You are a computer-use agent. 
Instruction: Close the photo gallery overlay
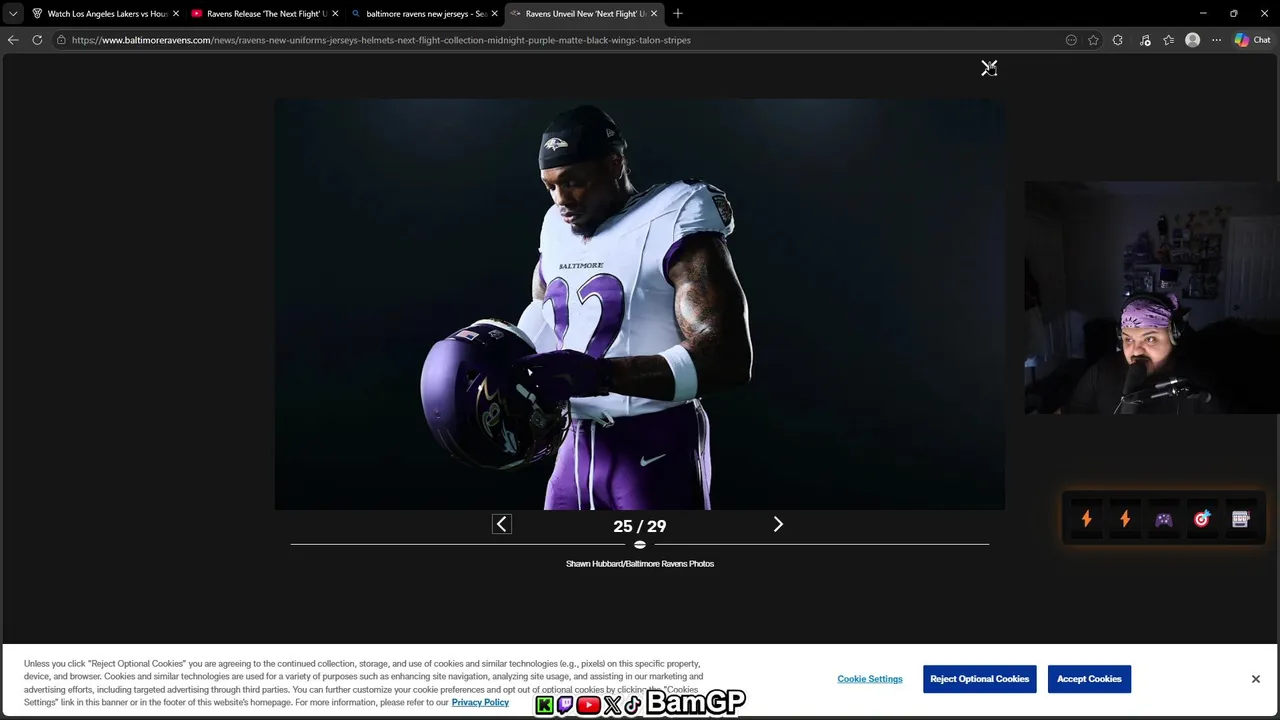[x=989, y=68]
